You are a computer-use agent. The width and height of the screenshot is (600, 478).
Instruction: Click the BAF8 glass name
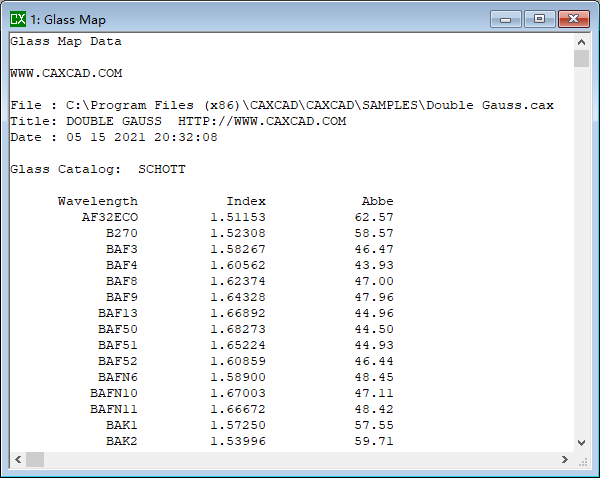[122, 281]
